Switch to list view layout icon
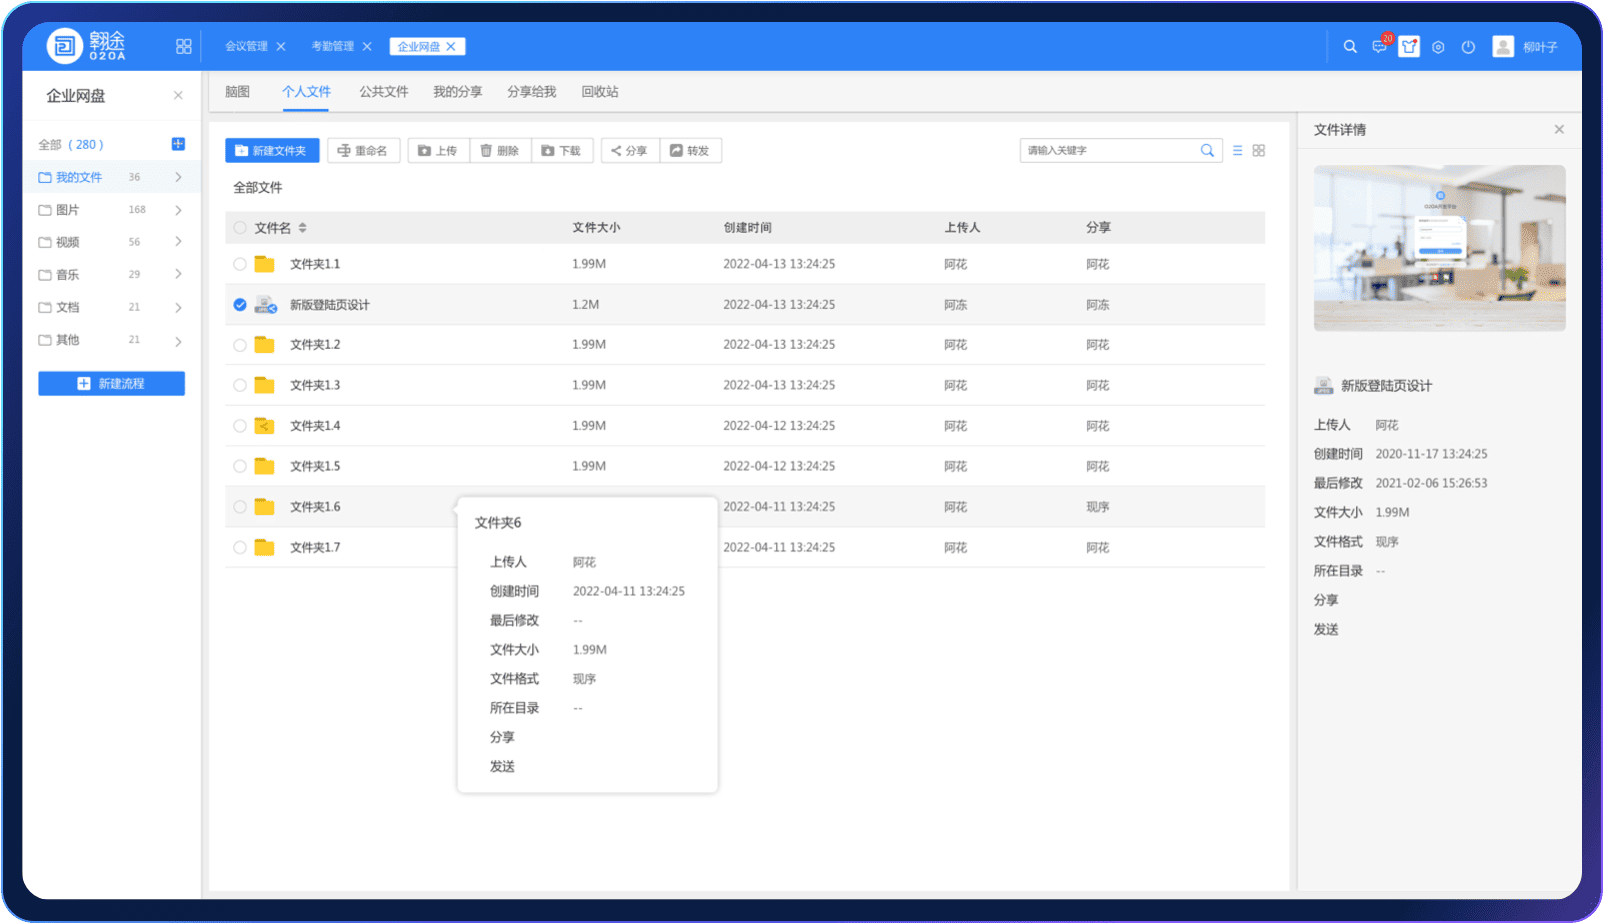The height and width of the screenshot is (924, 1604). [1237, 151]
